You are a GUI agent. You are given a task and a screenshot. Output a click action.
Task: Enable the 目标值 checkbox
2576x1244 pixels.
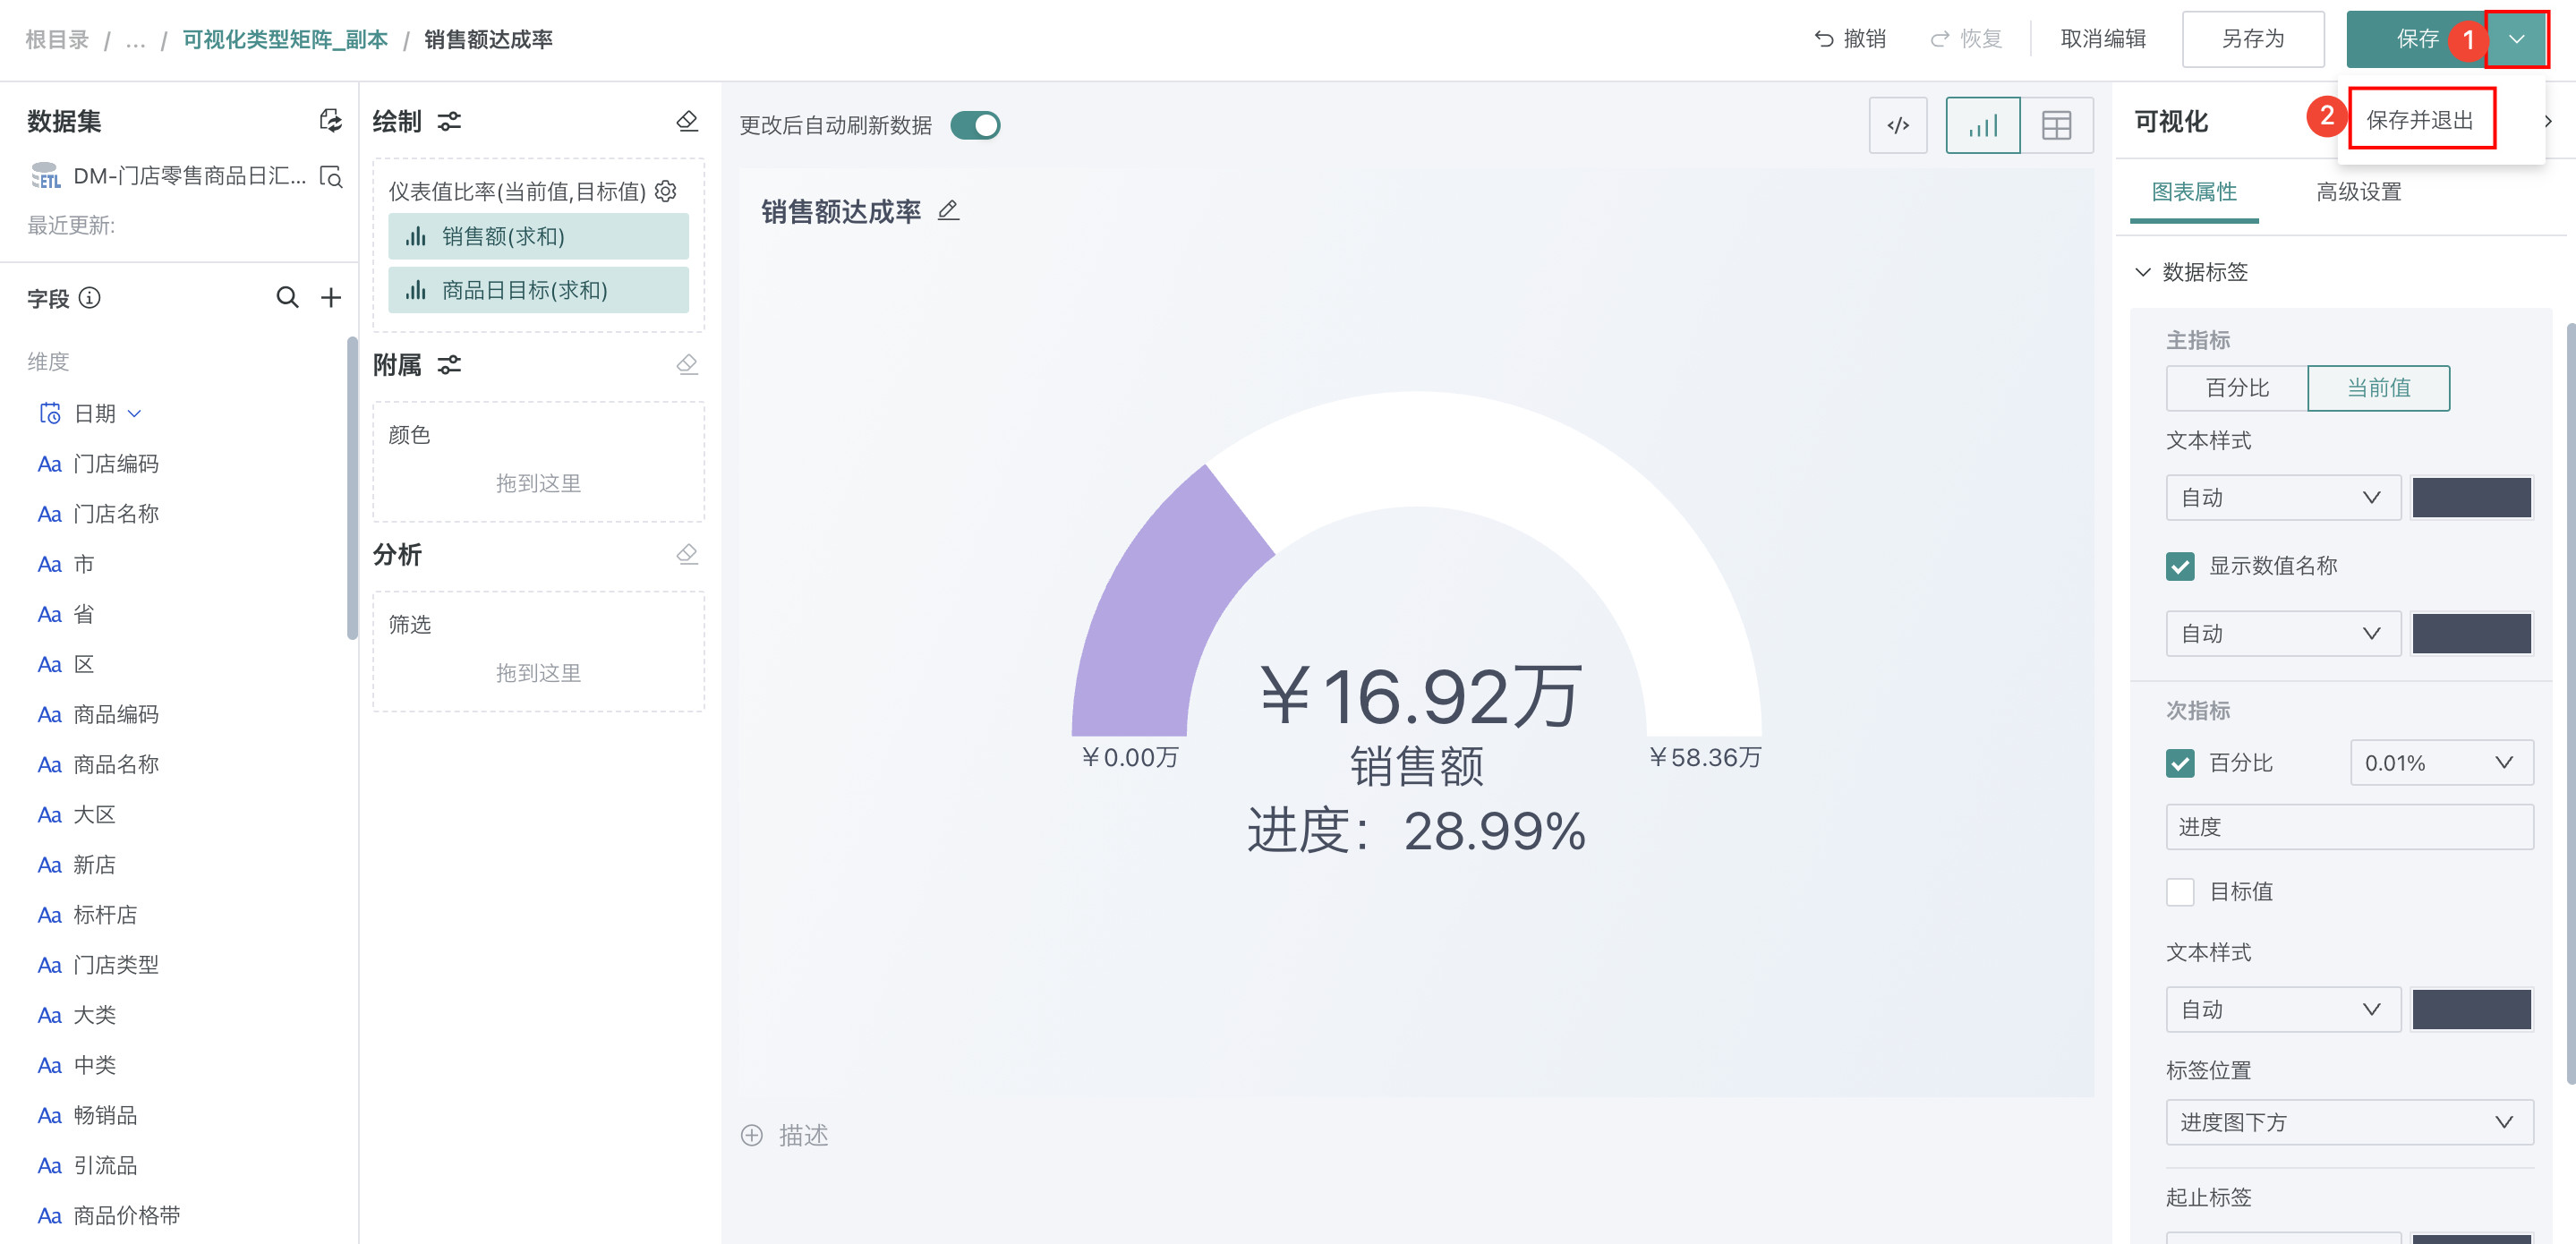(x=2180, y=891)
